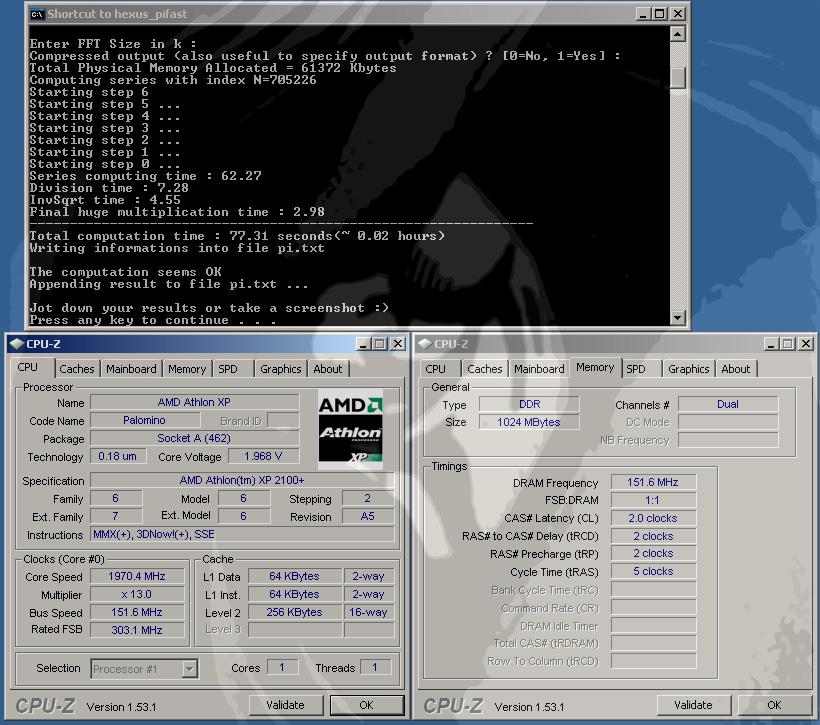This screenshot has width=820, height=725.
Task: Select Memory tab in right CPU-Z window
Action: coord(595,367)
